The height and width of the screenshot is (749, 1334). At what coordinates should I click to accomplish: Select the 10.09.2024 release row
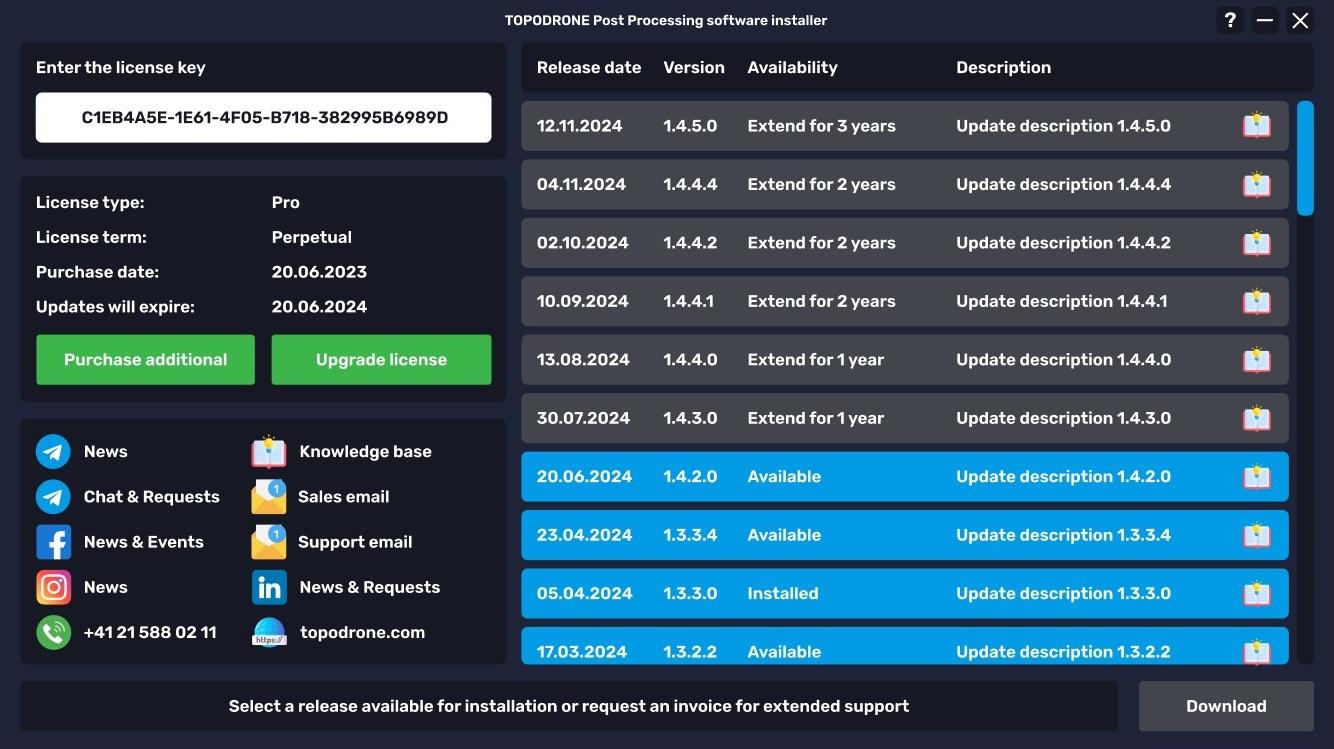coord(905,301)
